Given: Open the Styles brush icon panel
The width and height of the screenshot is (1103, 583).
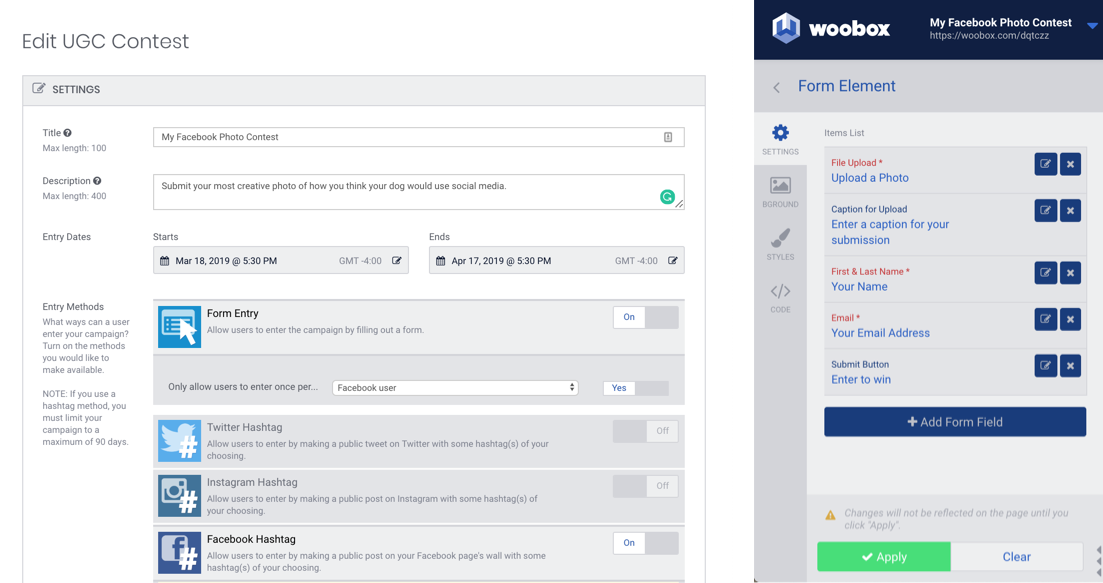Looking at the screenshot, I should point(780,244).
